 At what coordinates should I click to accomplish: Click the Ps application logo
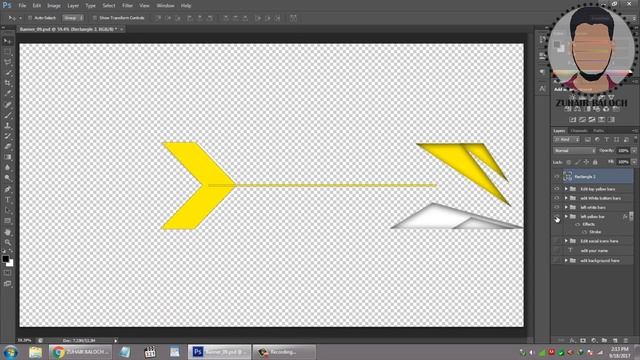(x=7, y=5)
